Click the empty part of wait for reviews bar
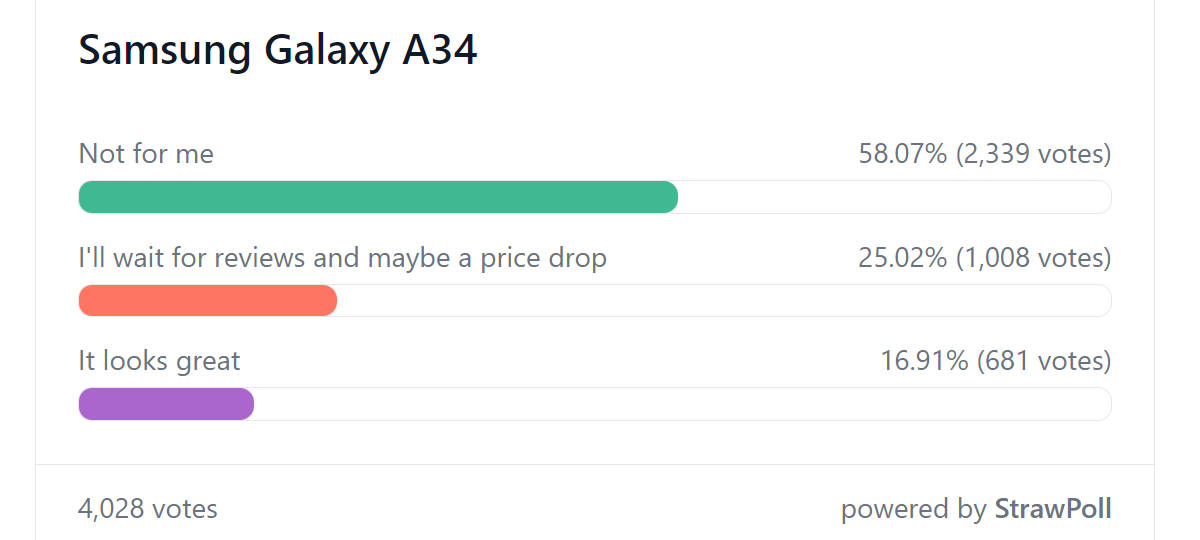The width and height of the screenshot is (1200, 540). point(724,300)
